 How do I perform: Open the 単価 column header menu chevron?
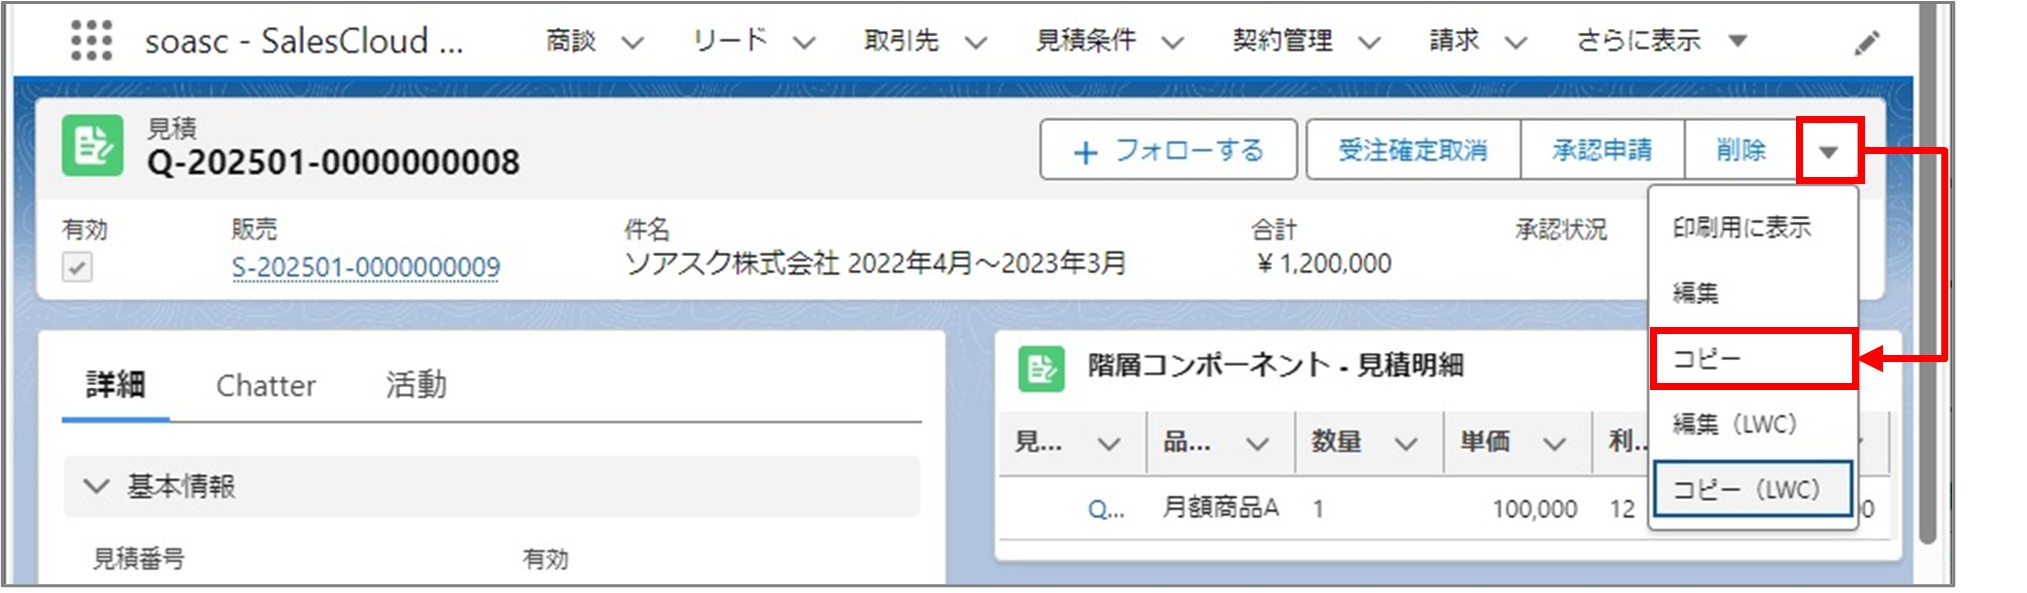(x=1554, y=442)
